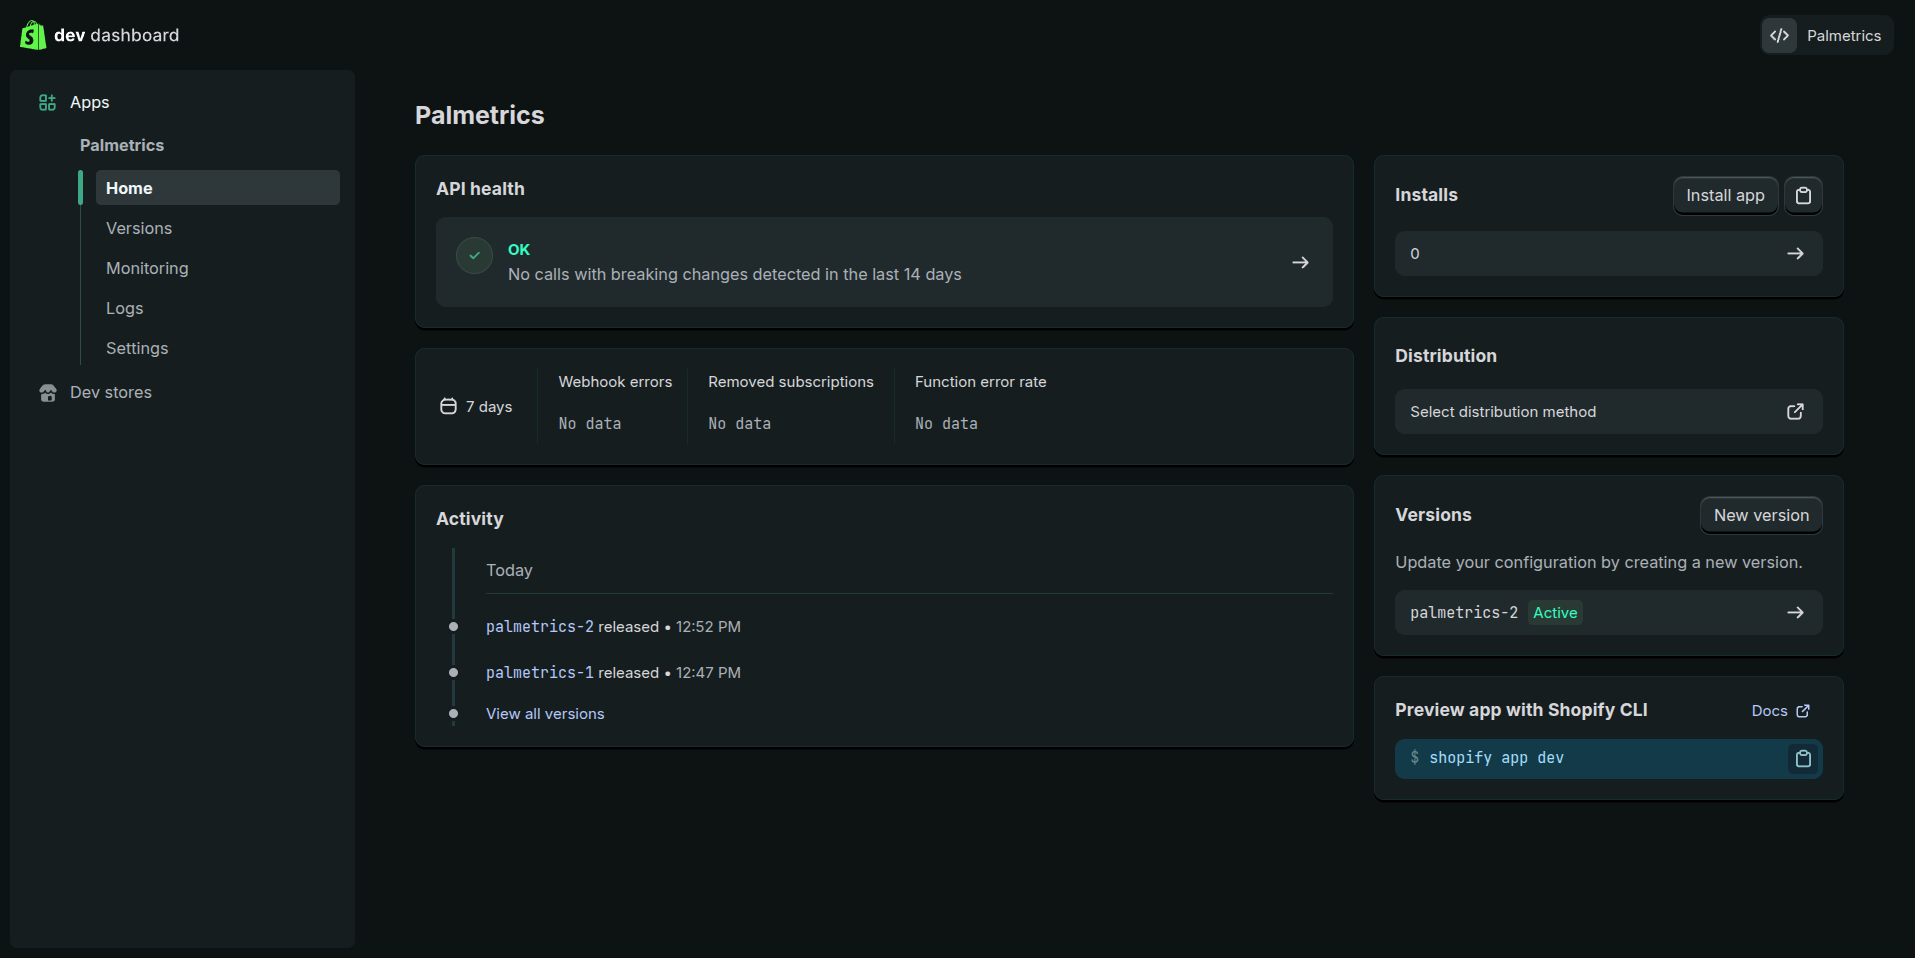This screenshot has height=961, width=1915.
Task: Click the New version button
Action: click(1760, 516)
